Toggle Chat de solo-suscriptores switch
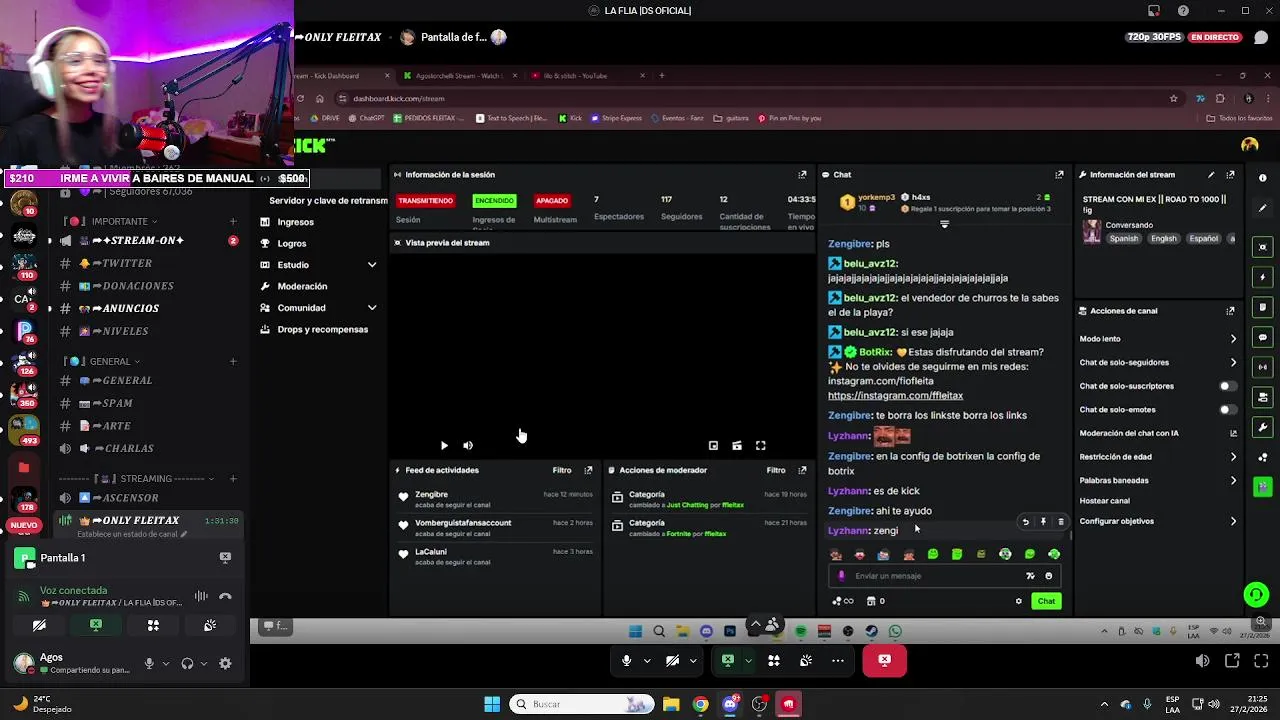1280x720 pixels. tap(1227, 386)
